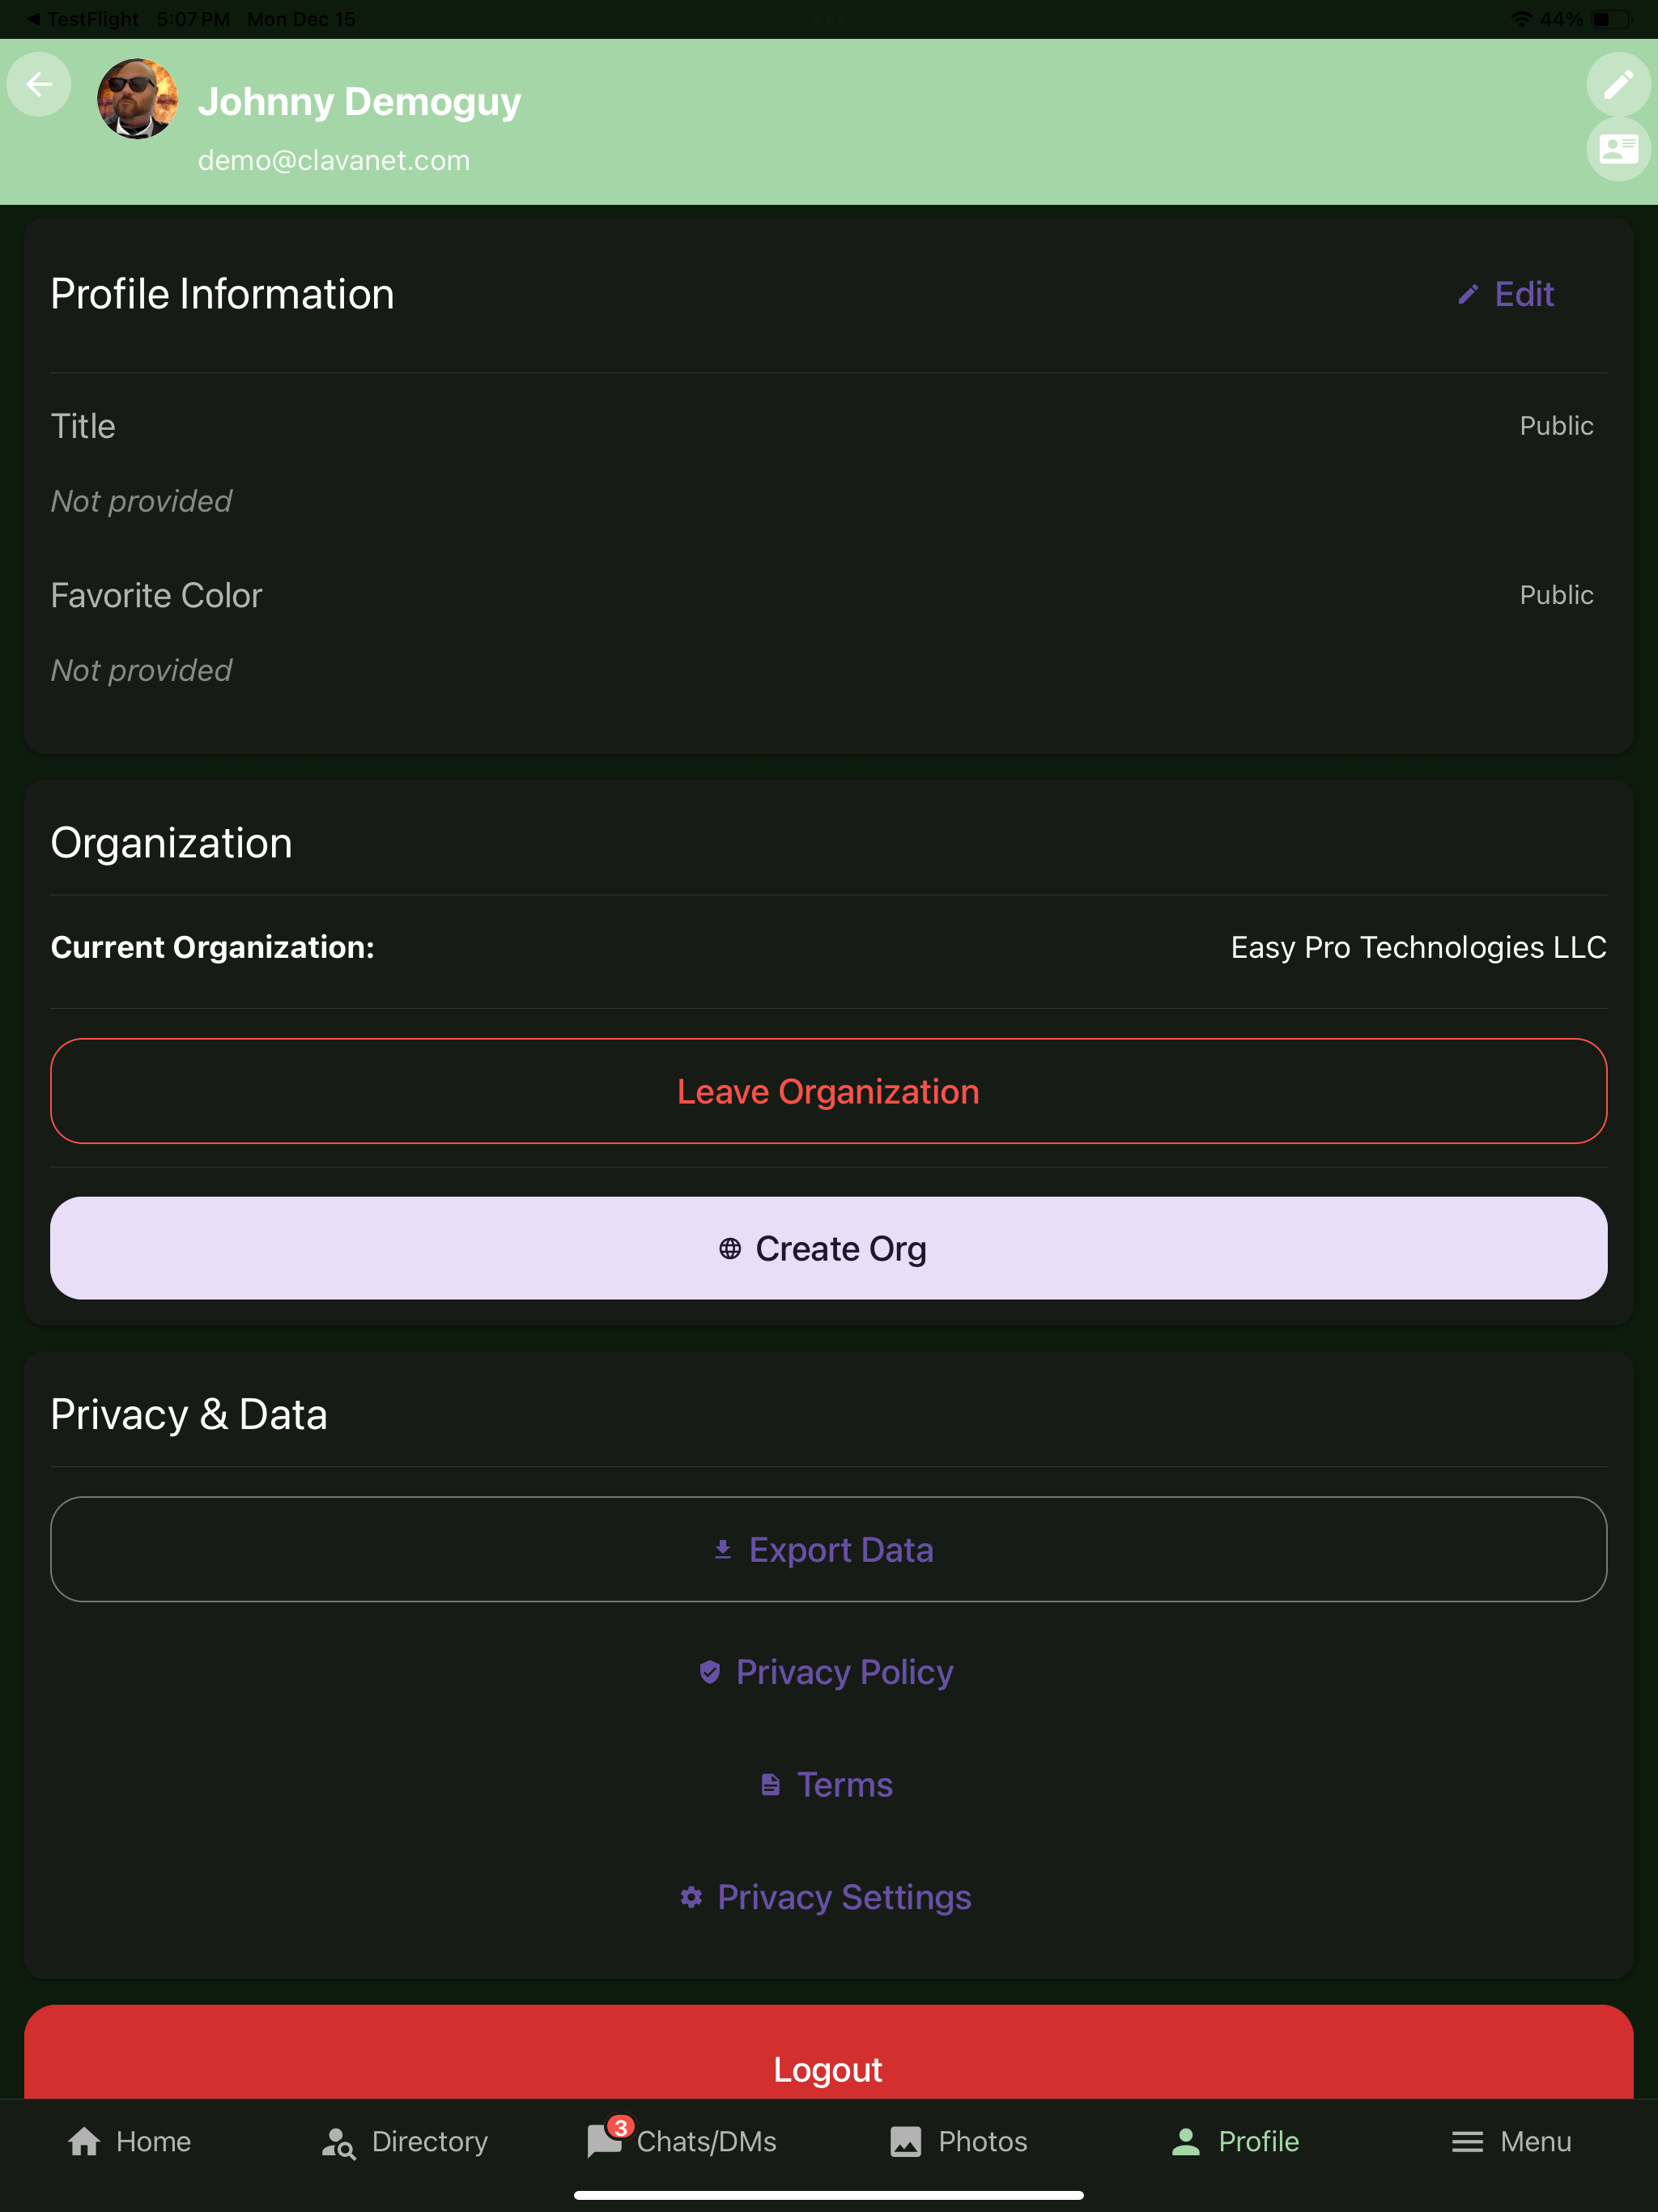
Task: Click the Leave Organization button
Action: click(x=828, y=1091)
